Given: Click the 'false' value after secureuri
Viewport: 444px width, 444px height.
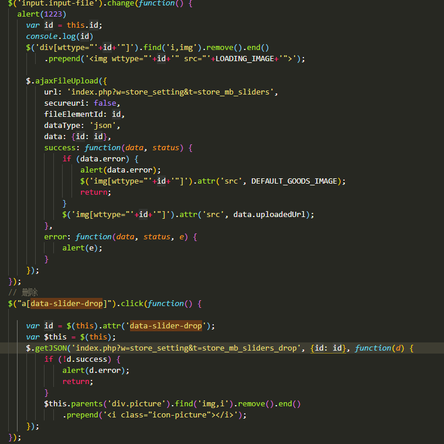Looking at the screenshot, I should coord(105,103).
